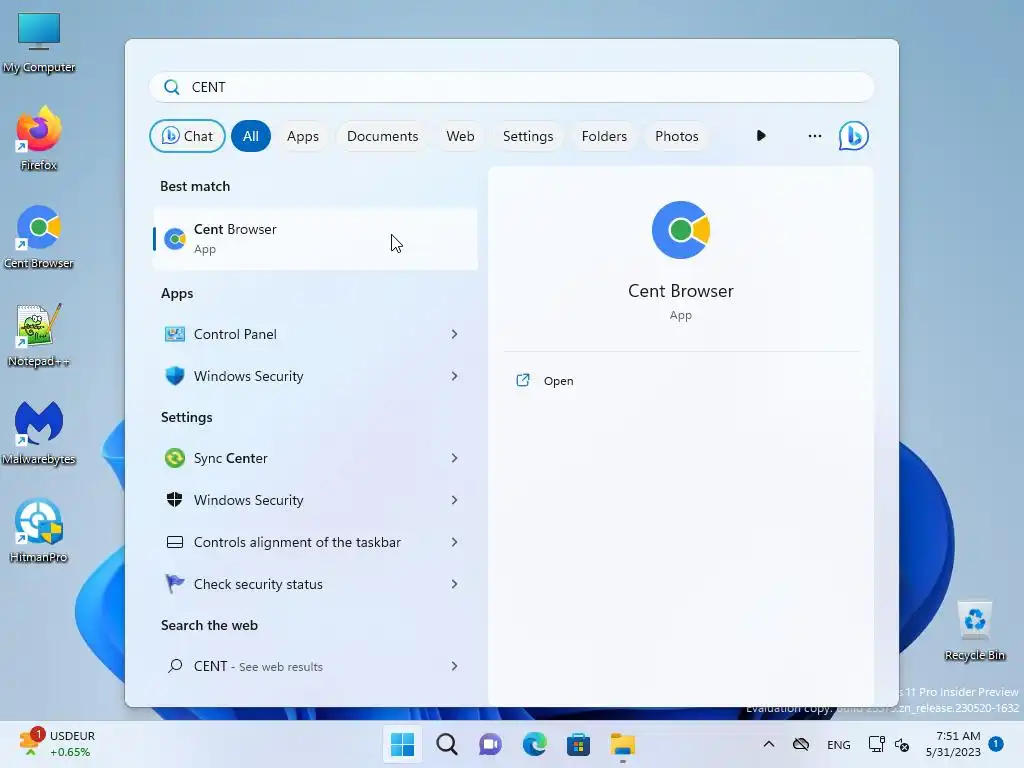Open Sync Center settings result
1024x768 pixels.
click(315, 458)
